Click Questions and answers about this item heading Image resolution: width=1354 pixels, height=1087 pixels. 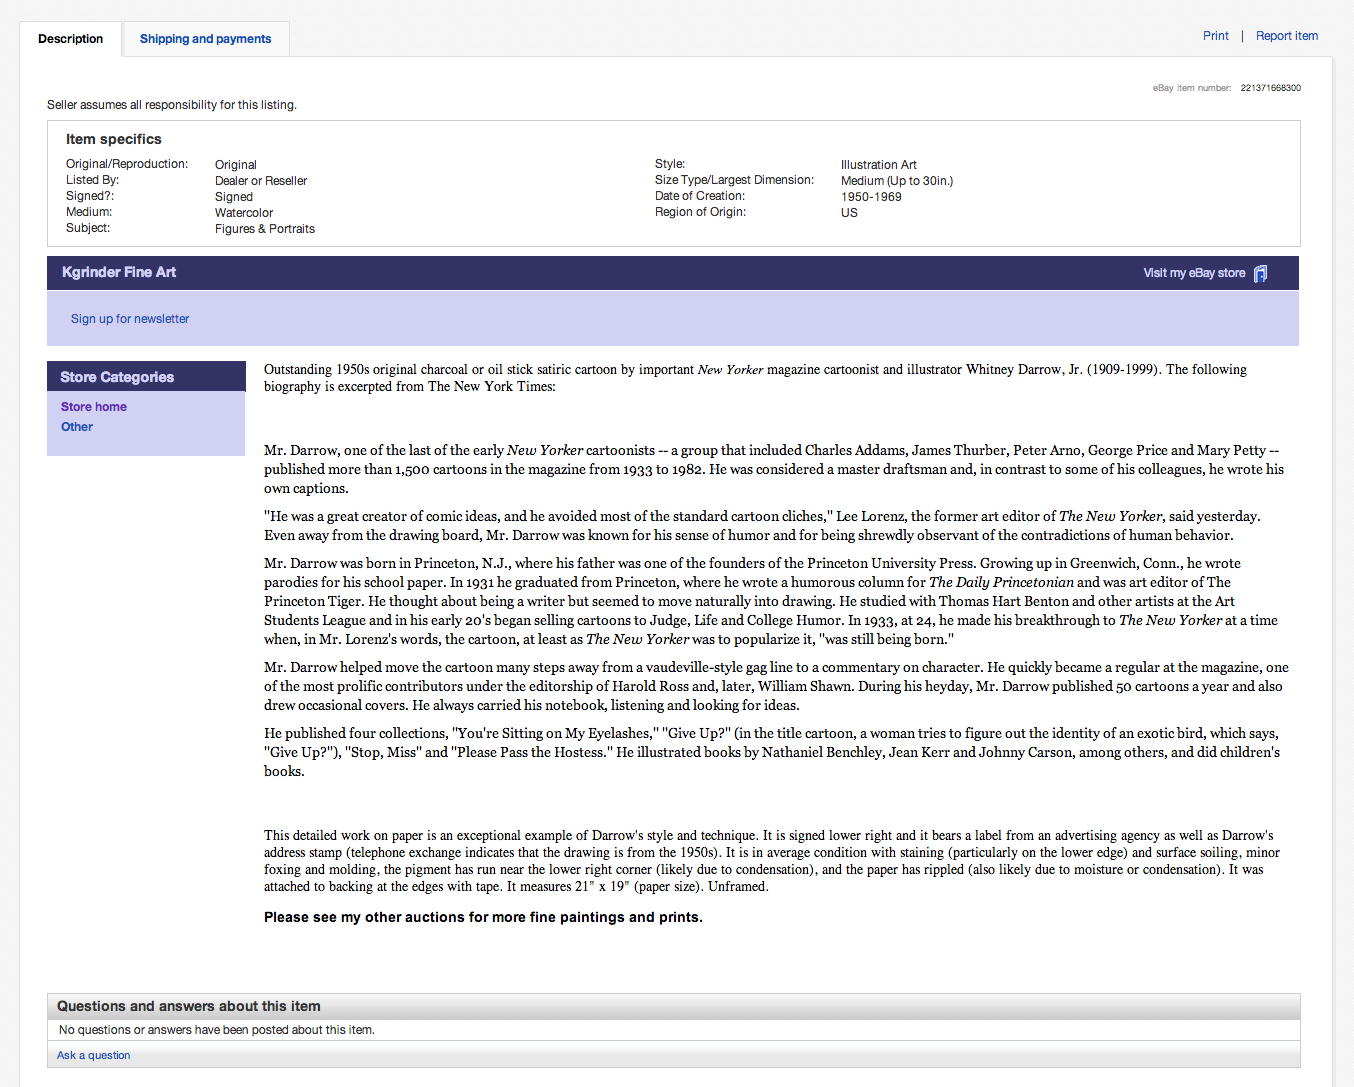[x=189, y=1006]
